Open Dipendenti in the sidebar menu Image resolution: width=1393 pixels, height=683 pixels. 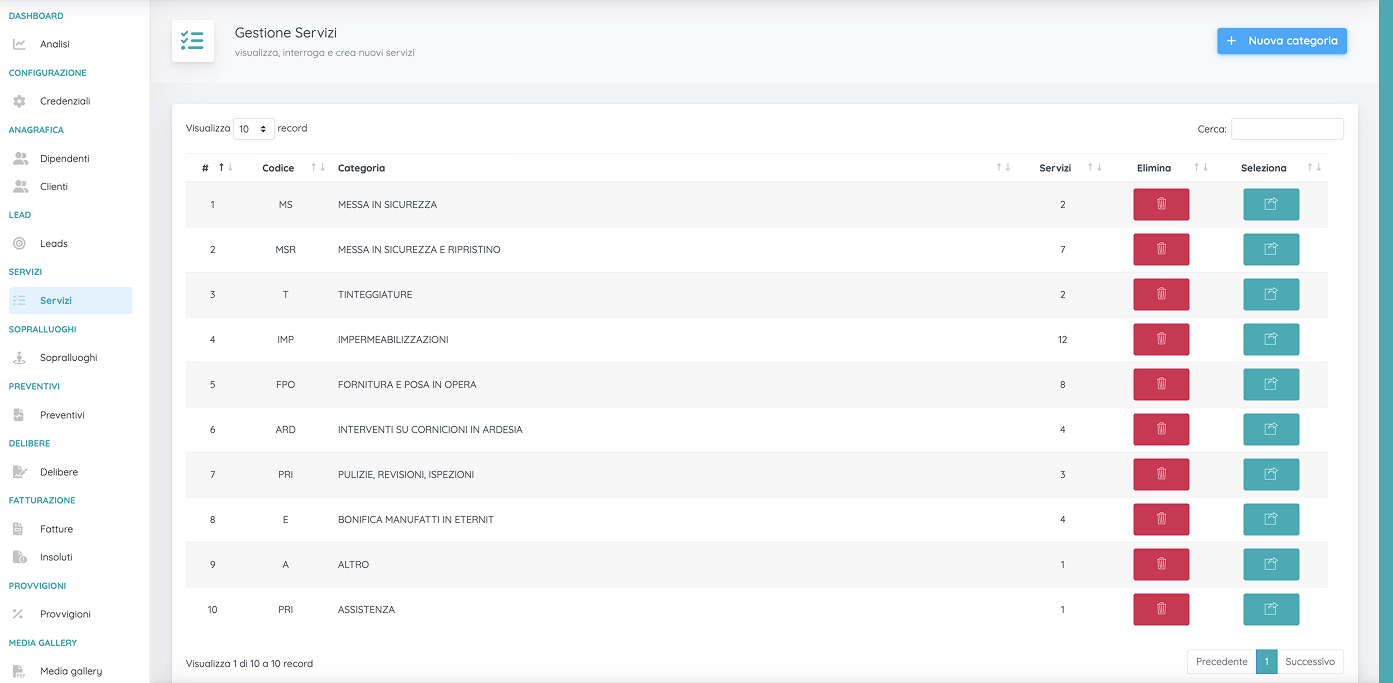[x=64, y=158]
